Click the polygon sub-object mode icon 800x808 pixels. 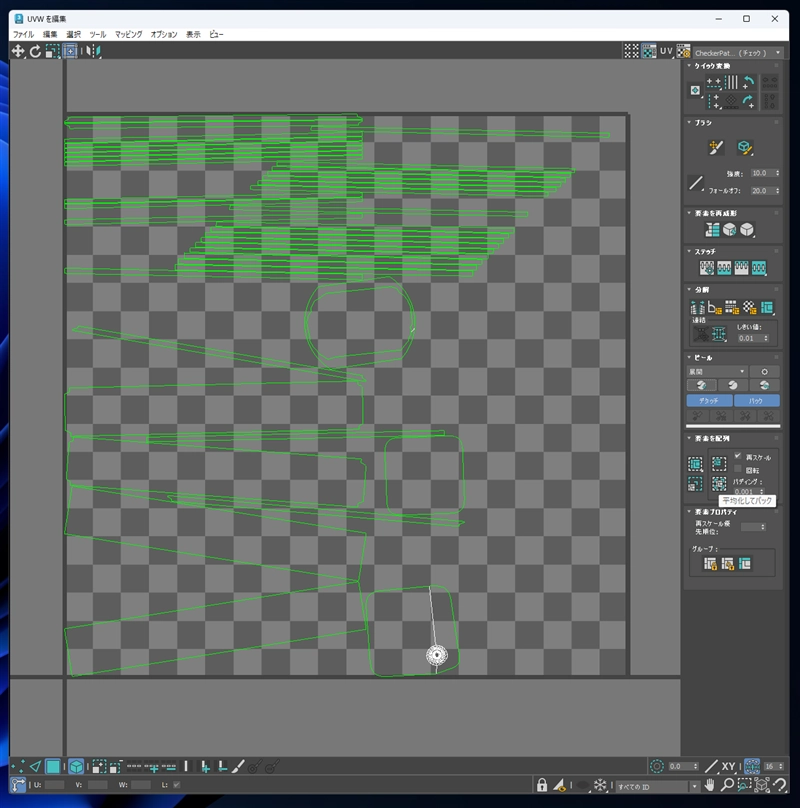(53, 766)
